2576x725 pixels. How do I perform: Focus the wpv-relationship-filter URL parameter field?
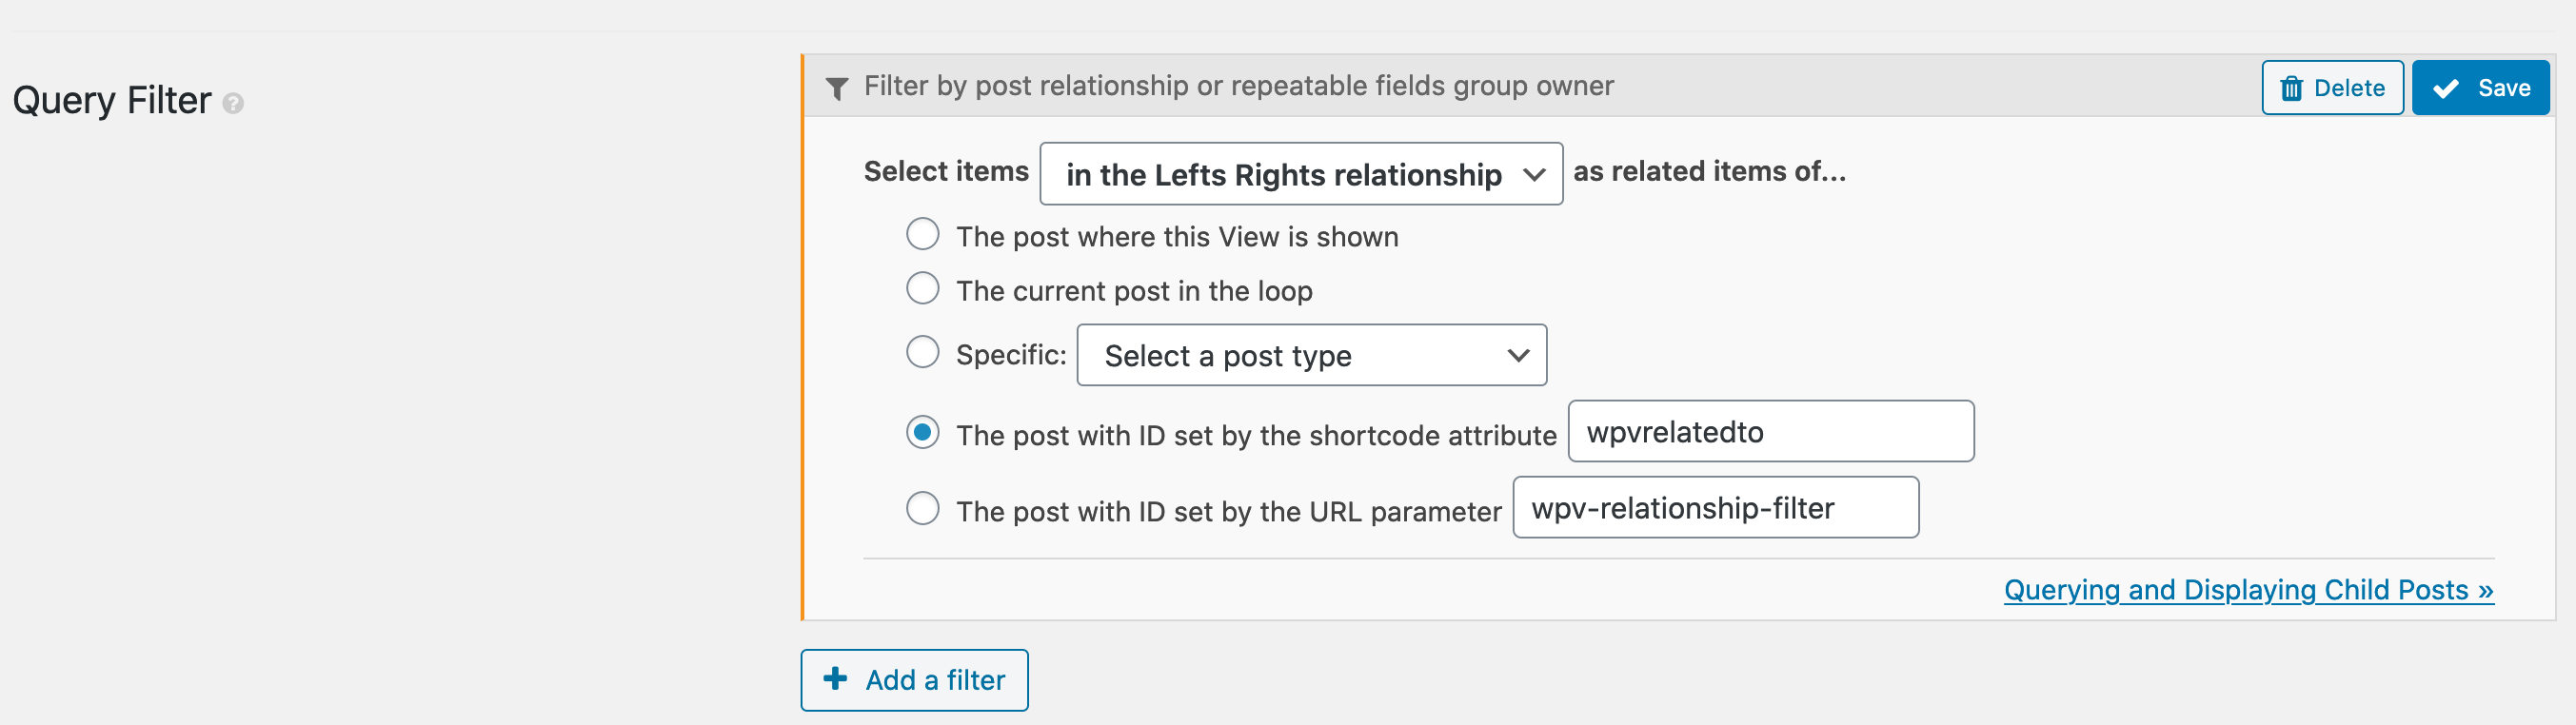click(x=1715, y=507)
